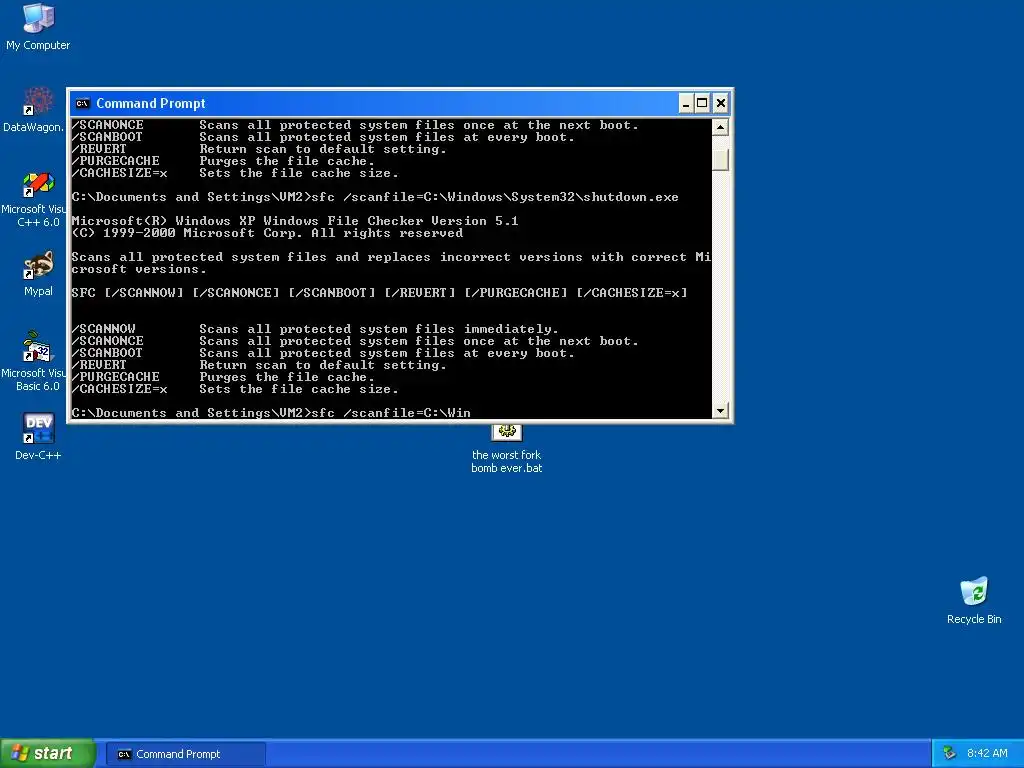Image resolution: width=1024 pixels, height=768 pixels.
Task: Click the command line containing shutdown.exe
Action: click(375, 197)
